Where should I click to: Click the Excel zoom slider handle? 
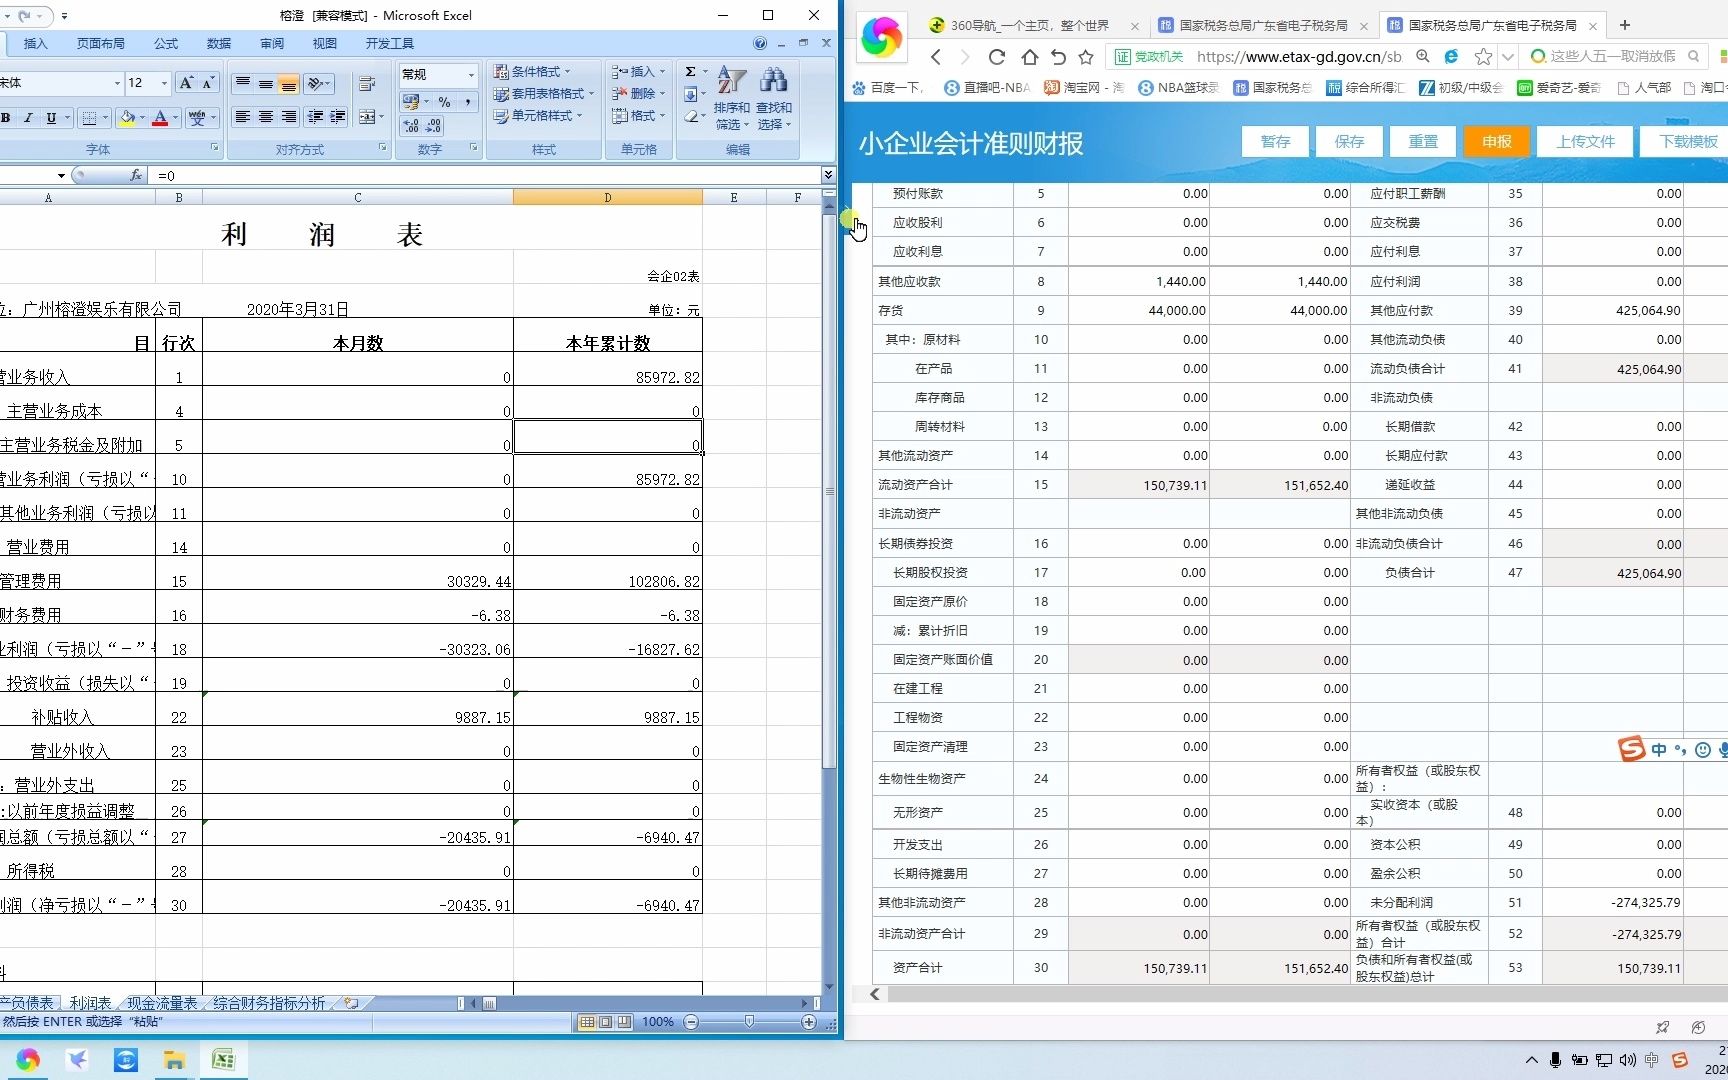click(750, 1022)
